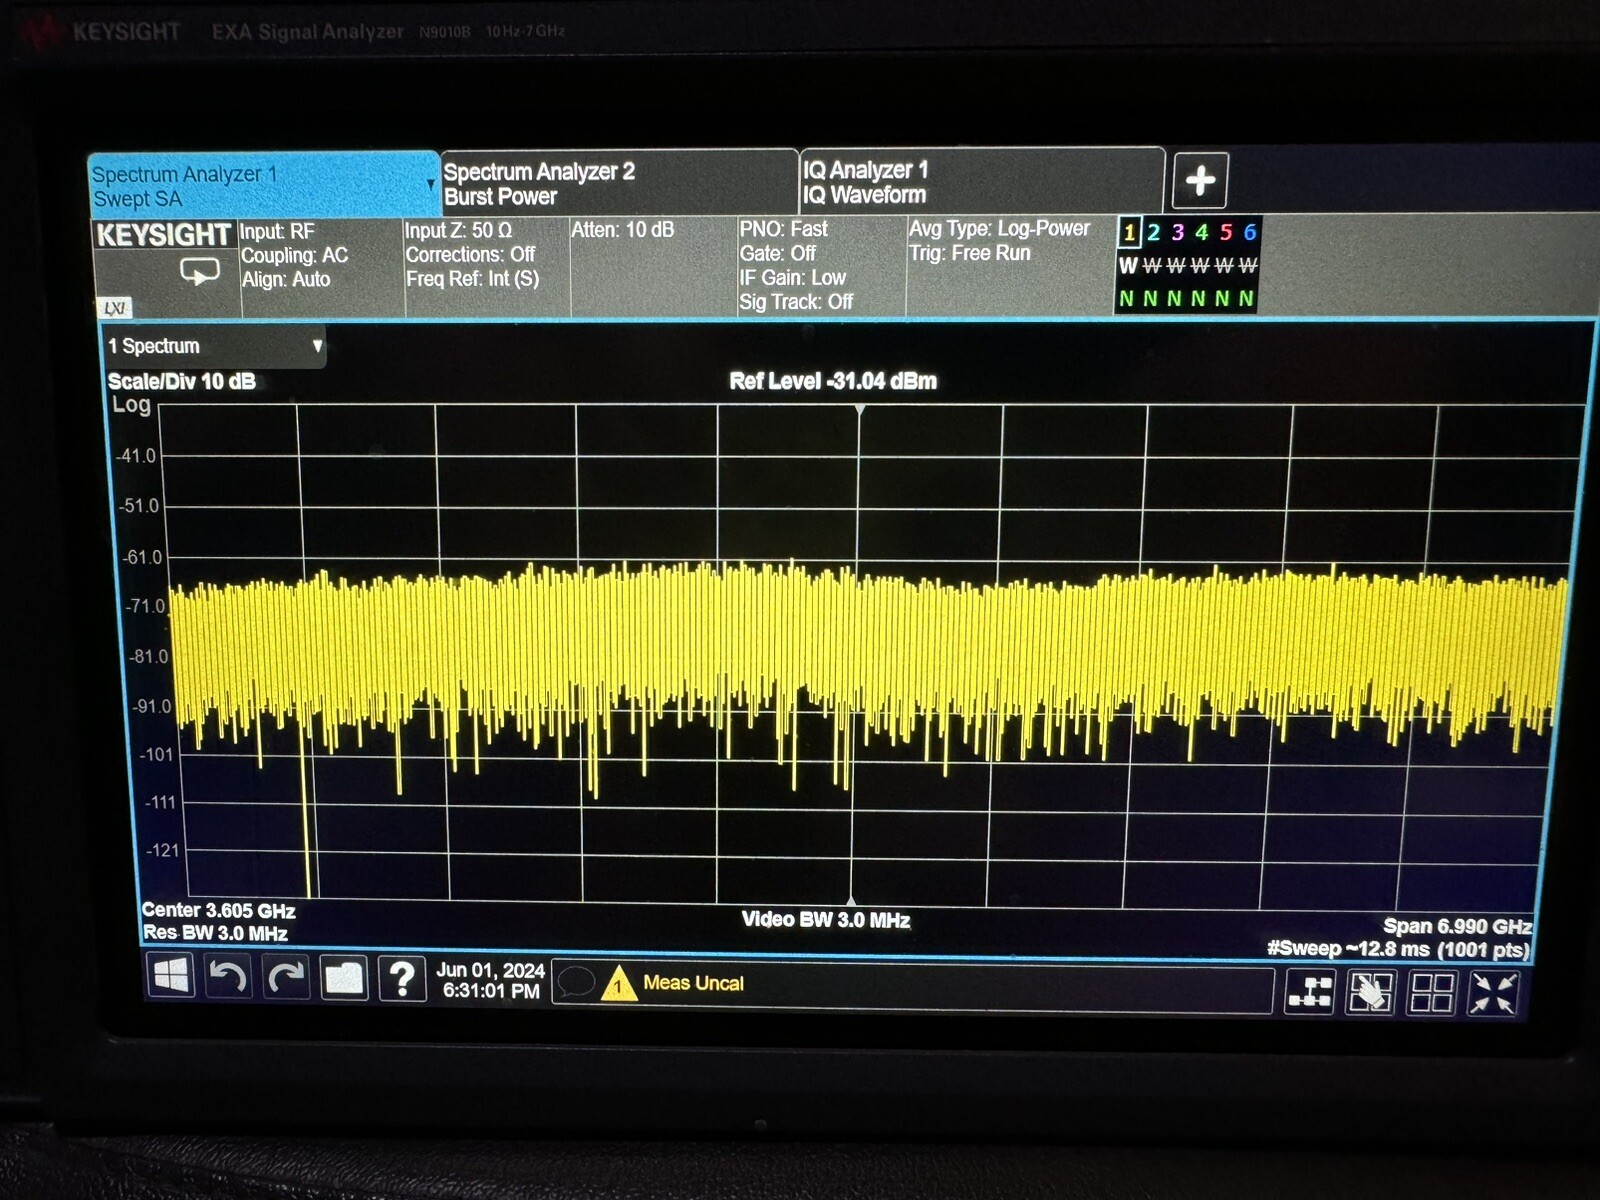1600x1200 pixels.
Task: Click the Undo arrow icon
Action: click(228, 977)
